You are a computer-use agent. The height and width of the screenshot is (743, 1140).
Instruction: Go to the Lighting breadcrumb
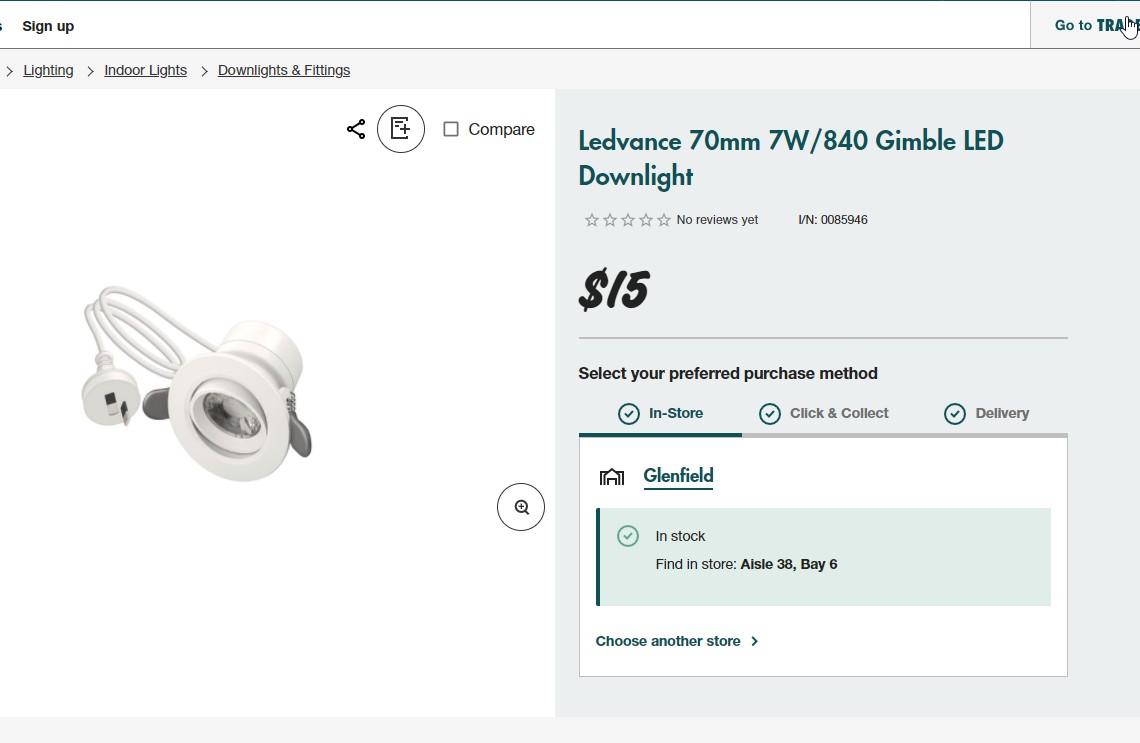pos(49,70)
